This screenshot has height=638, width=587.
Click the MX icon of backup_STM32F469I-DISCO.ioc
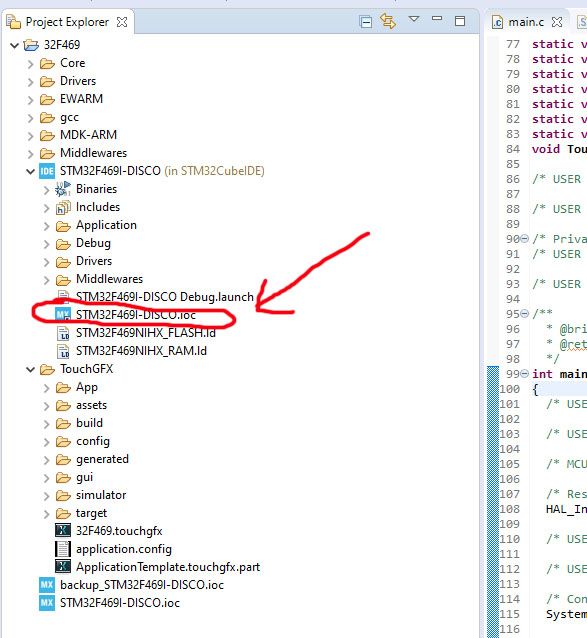[47, 585]
